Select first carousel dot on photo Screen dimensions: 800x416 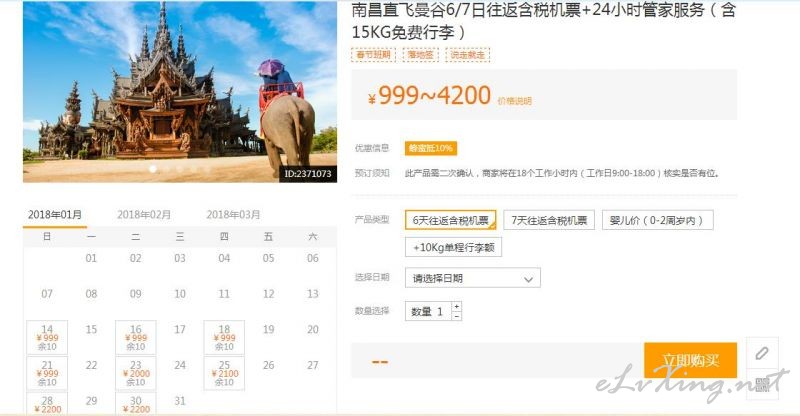(x=153, y=169)
